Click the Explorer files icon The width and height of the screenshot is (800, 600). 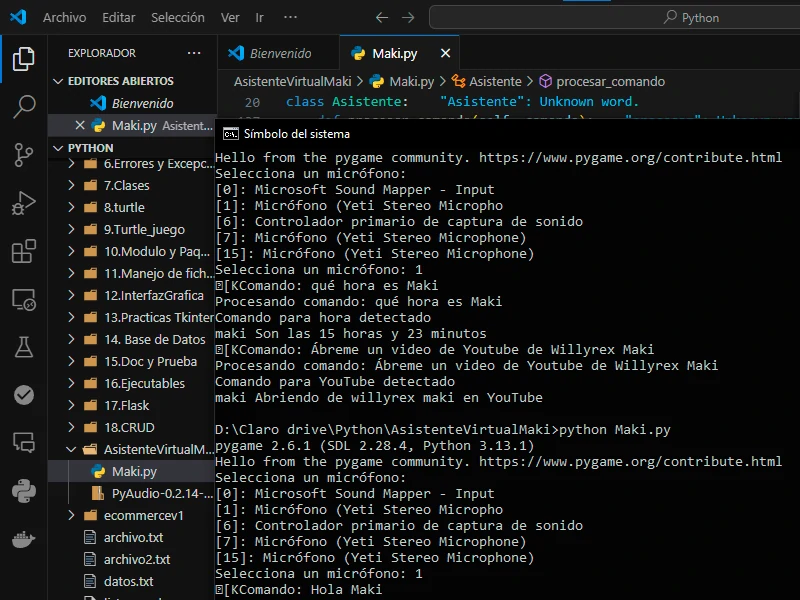click(24, 59)
